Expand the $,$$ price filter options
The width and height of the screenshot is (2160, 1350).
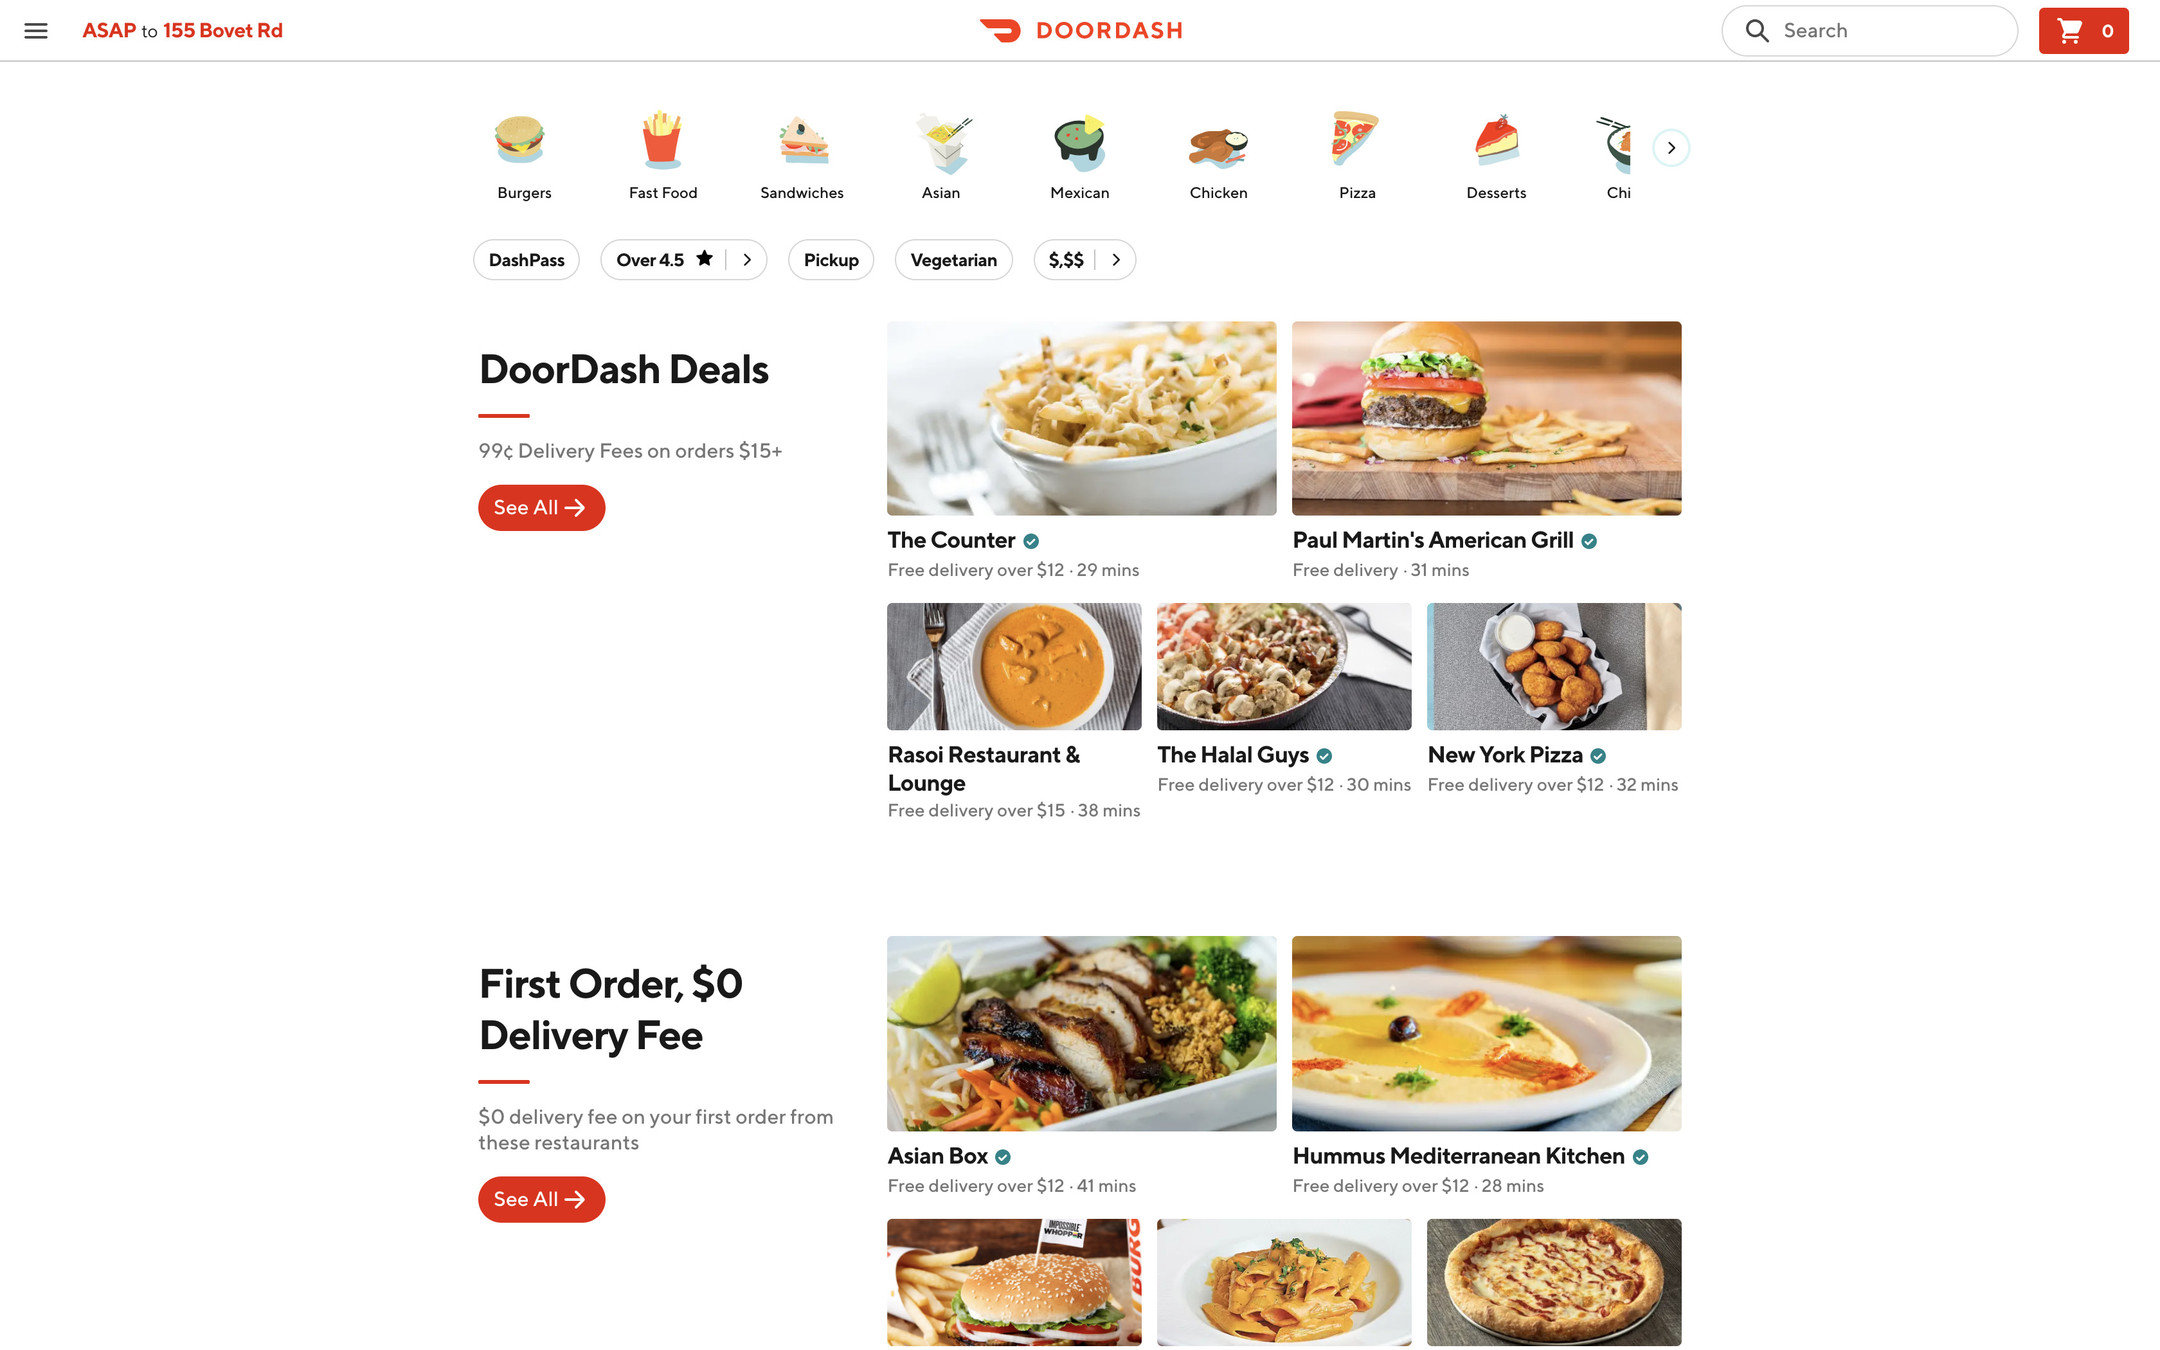pos(1116,260)
